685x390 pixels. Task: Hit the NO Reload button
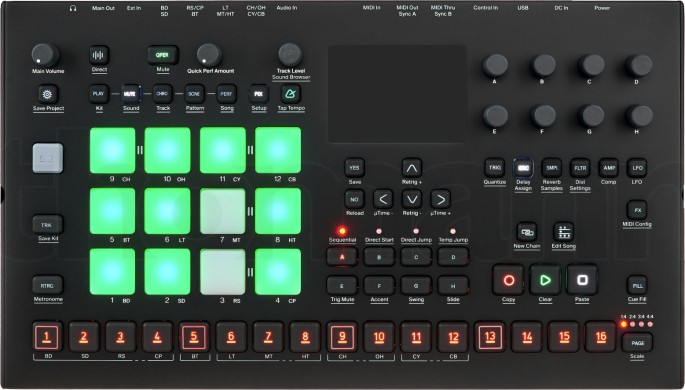354,200
